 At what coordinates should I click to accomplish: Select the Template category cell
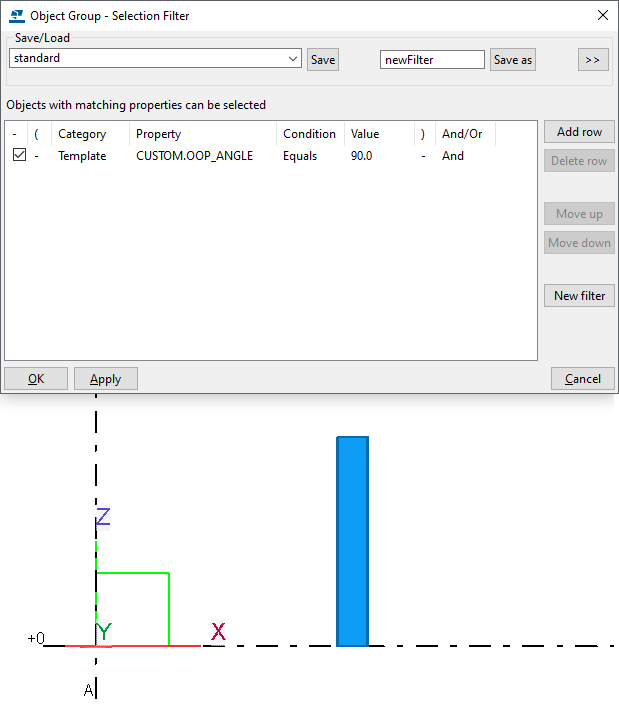pyautogui.click(x=82, y=156)
